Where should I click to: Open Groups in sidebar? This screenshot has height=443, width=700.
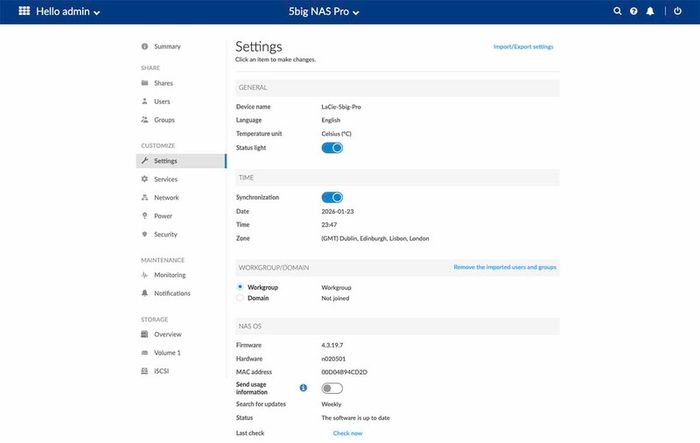tap(164, 120)
